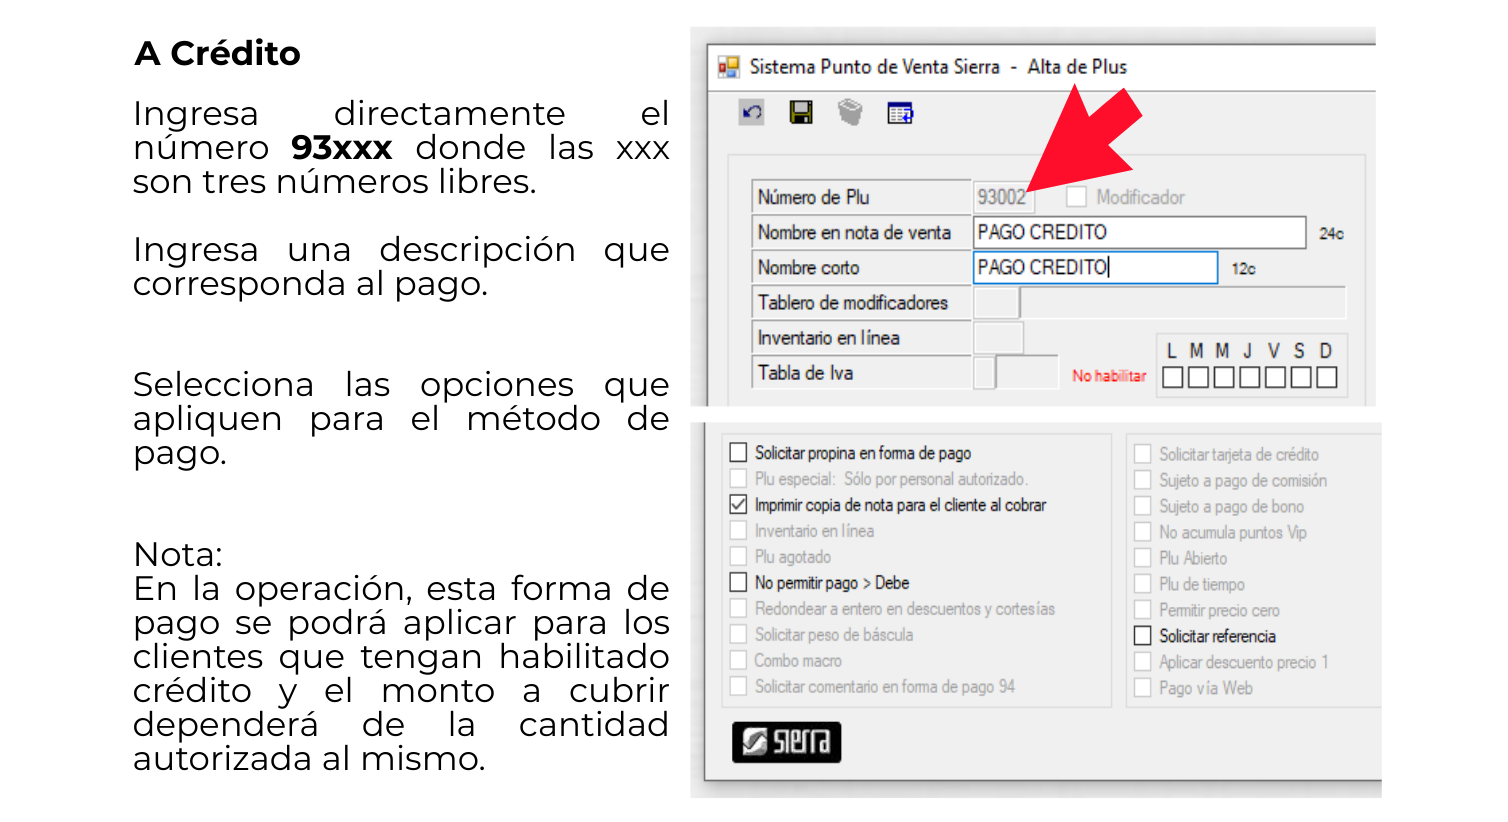Tick the Modificador checkbox
This screenshot has height=822, width=1508.
pyautogui.click(x=1076, y=197)
